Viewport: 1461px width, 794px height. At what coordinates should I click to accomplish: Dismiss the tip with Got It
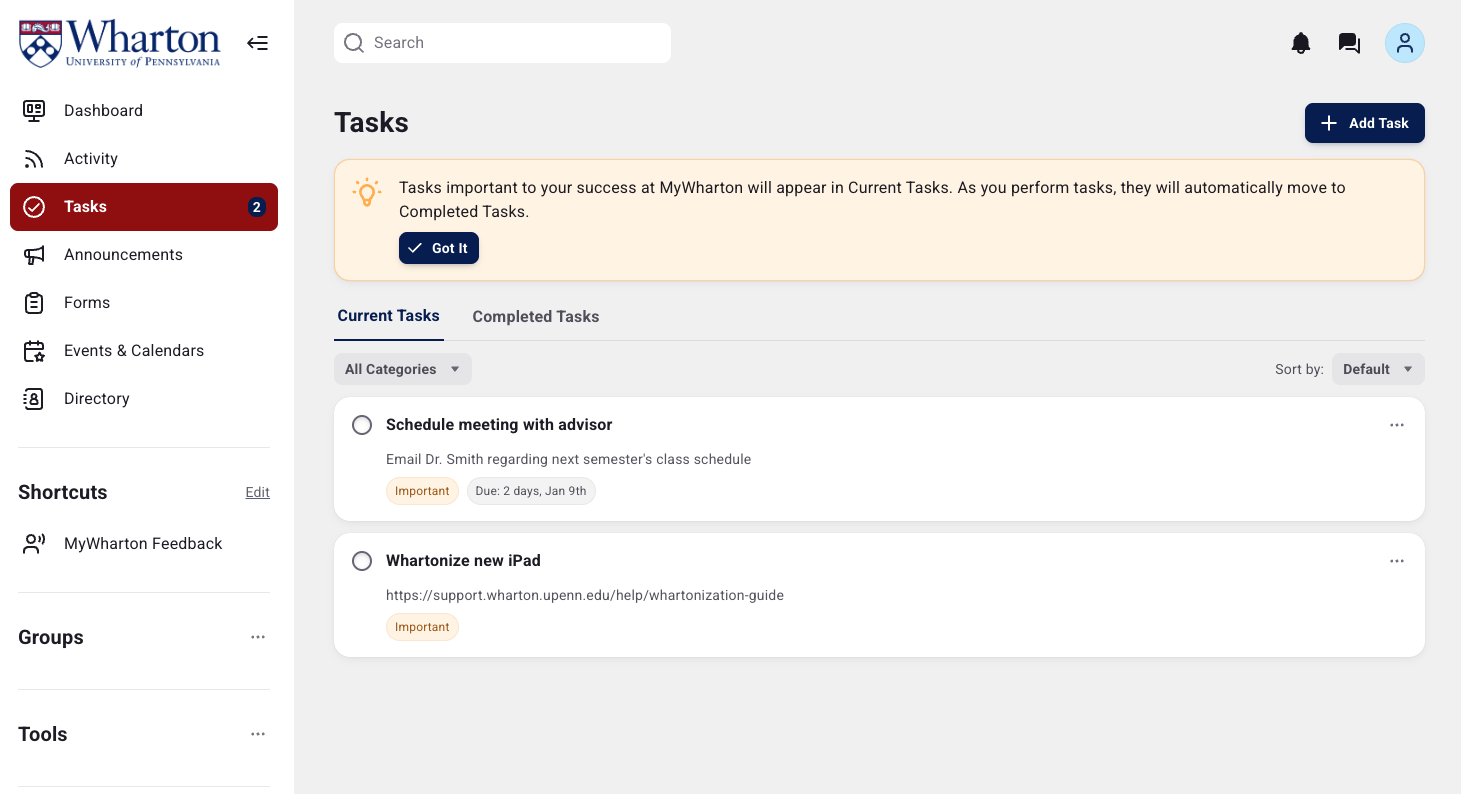coord(438,248)
